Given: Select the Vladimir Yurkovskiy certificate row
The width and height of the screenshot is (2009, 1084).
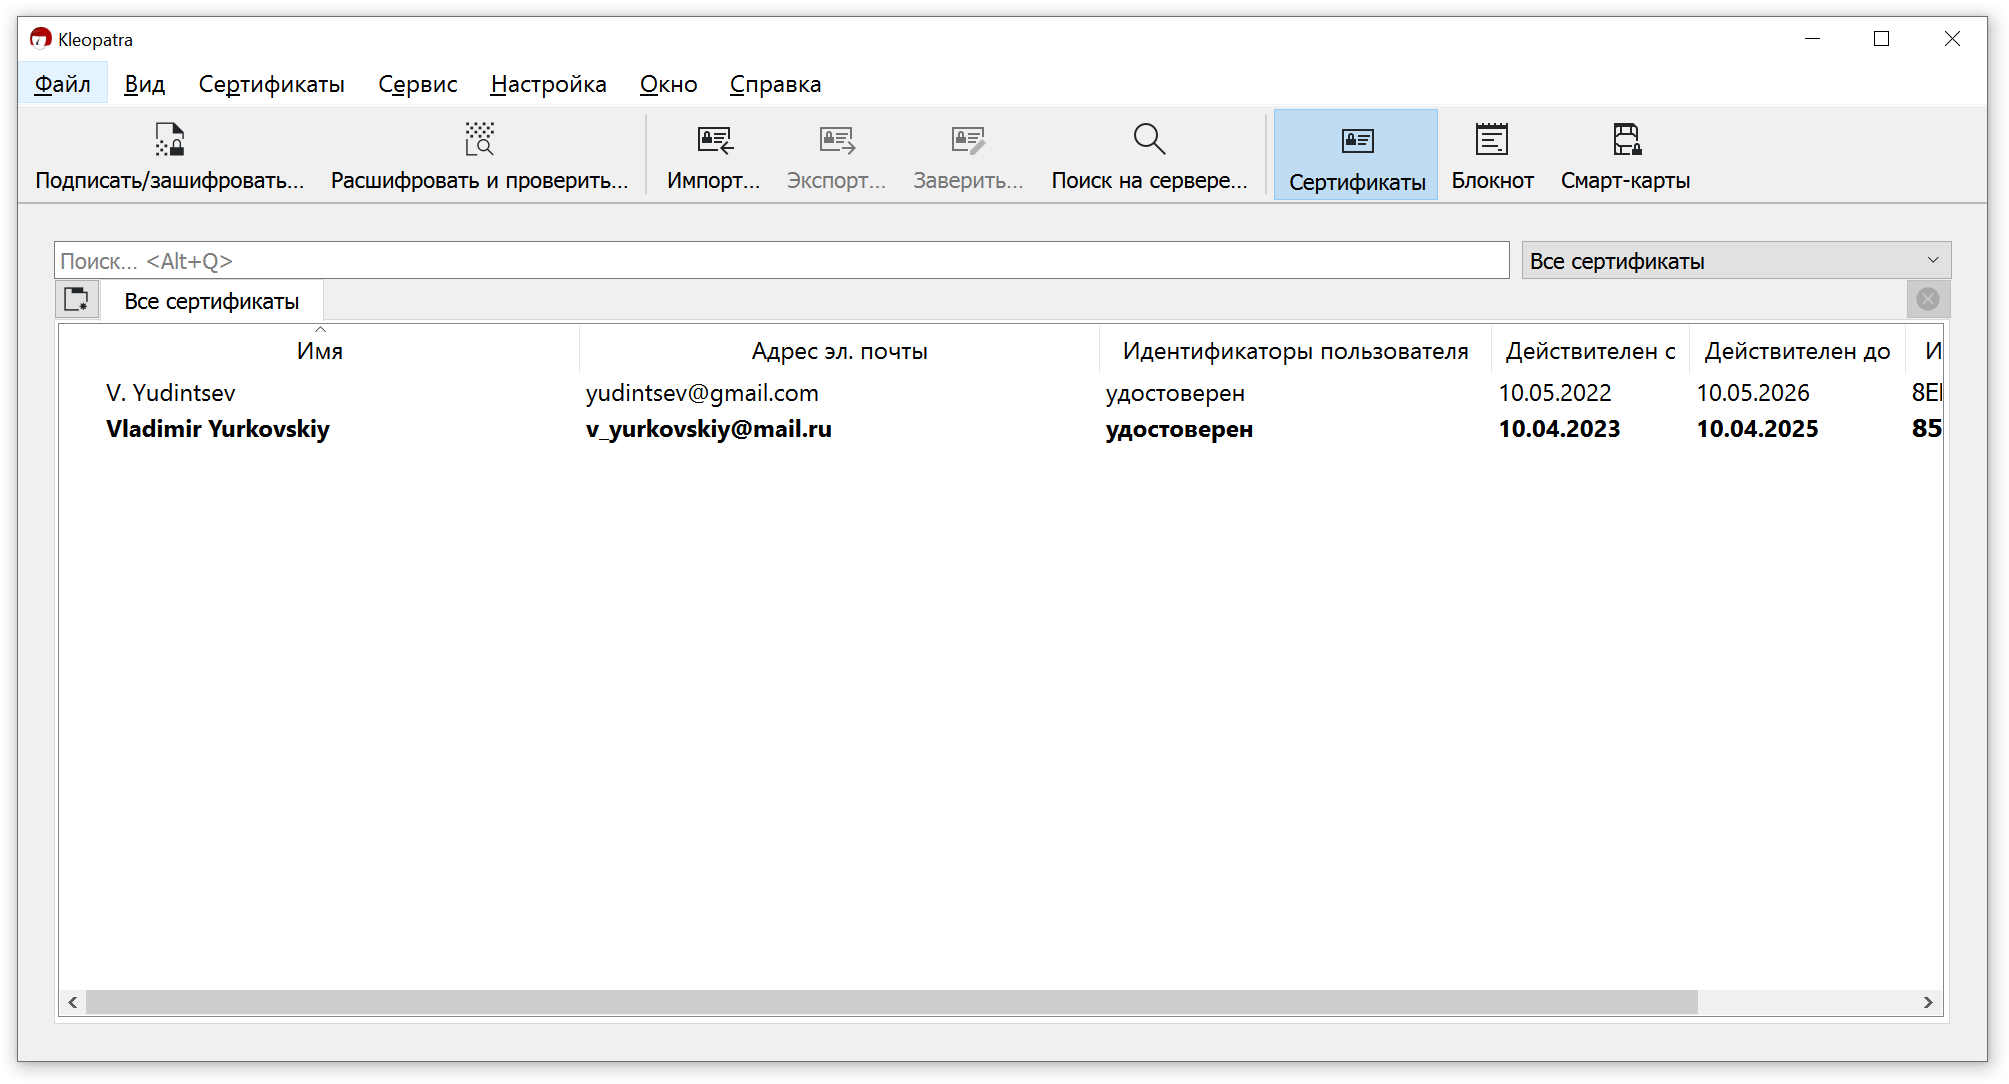Looking at the screenshot, I should click(1000, 429).
